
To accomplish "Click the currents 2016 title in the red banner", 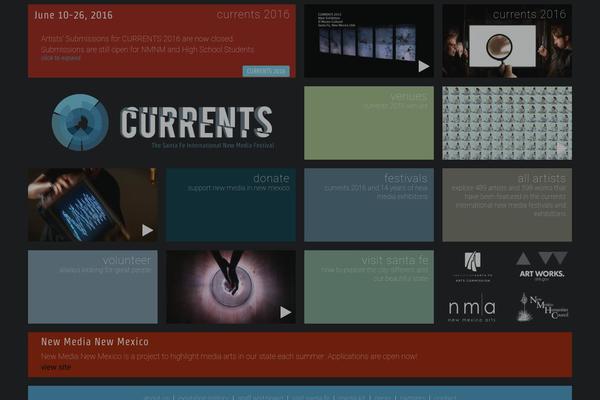I will [x=253, y=15].
